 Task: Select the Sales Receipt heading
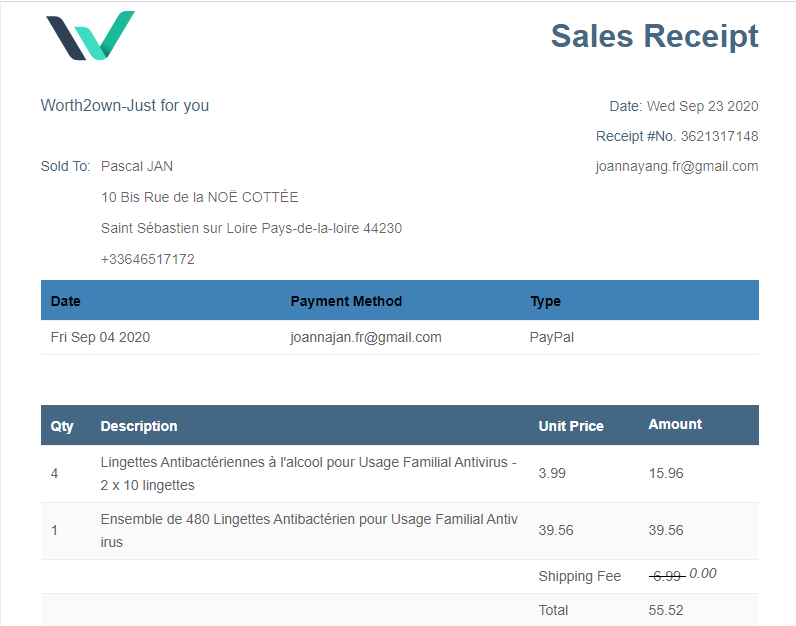click(x=654, y=36)
